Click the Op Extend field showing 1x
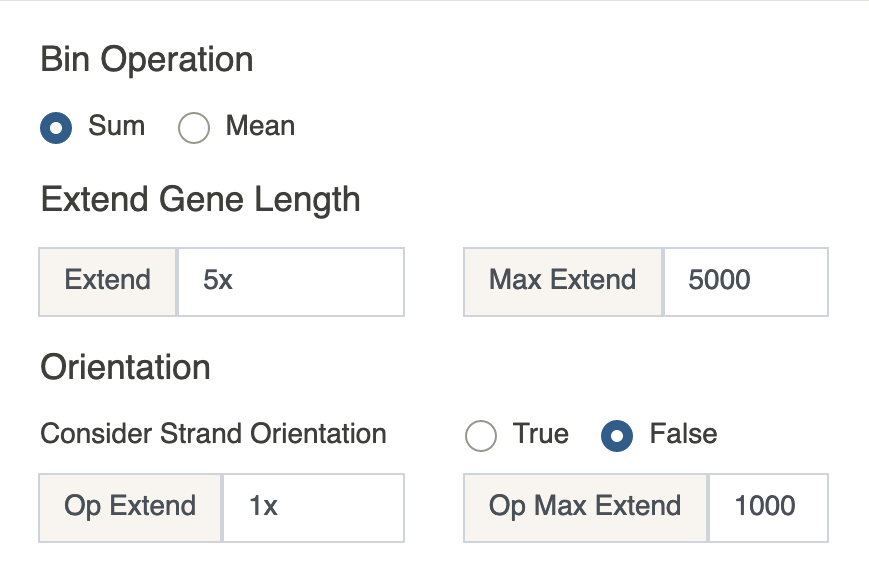 [x=314, y=508]
